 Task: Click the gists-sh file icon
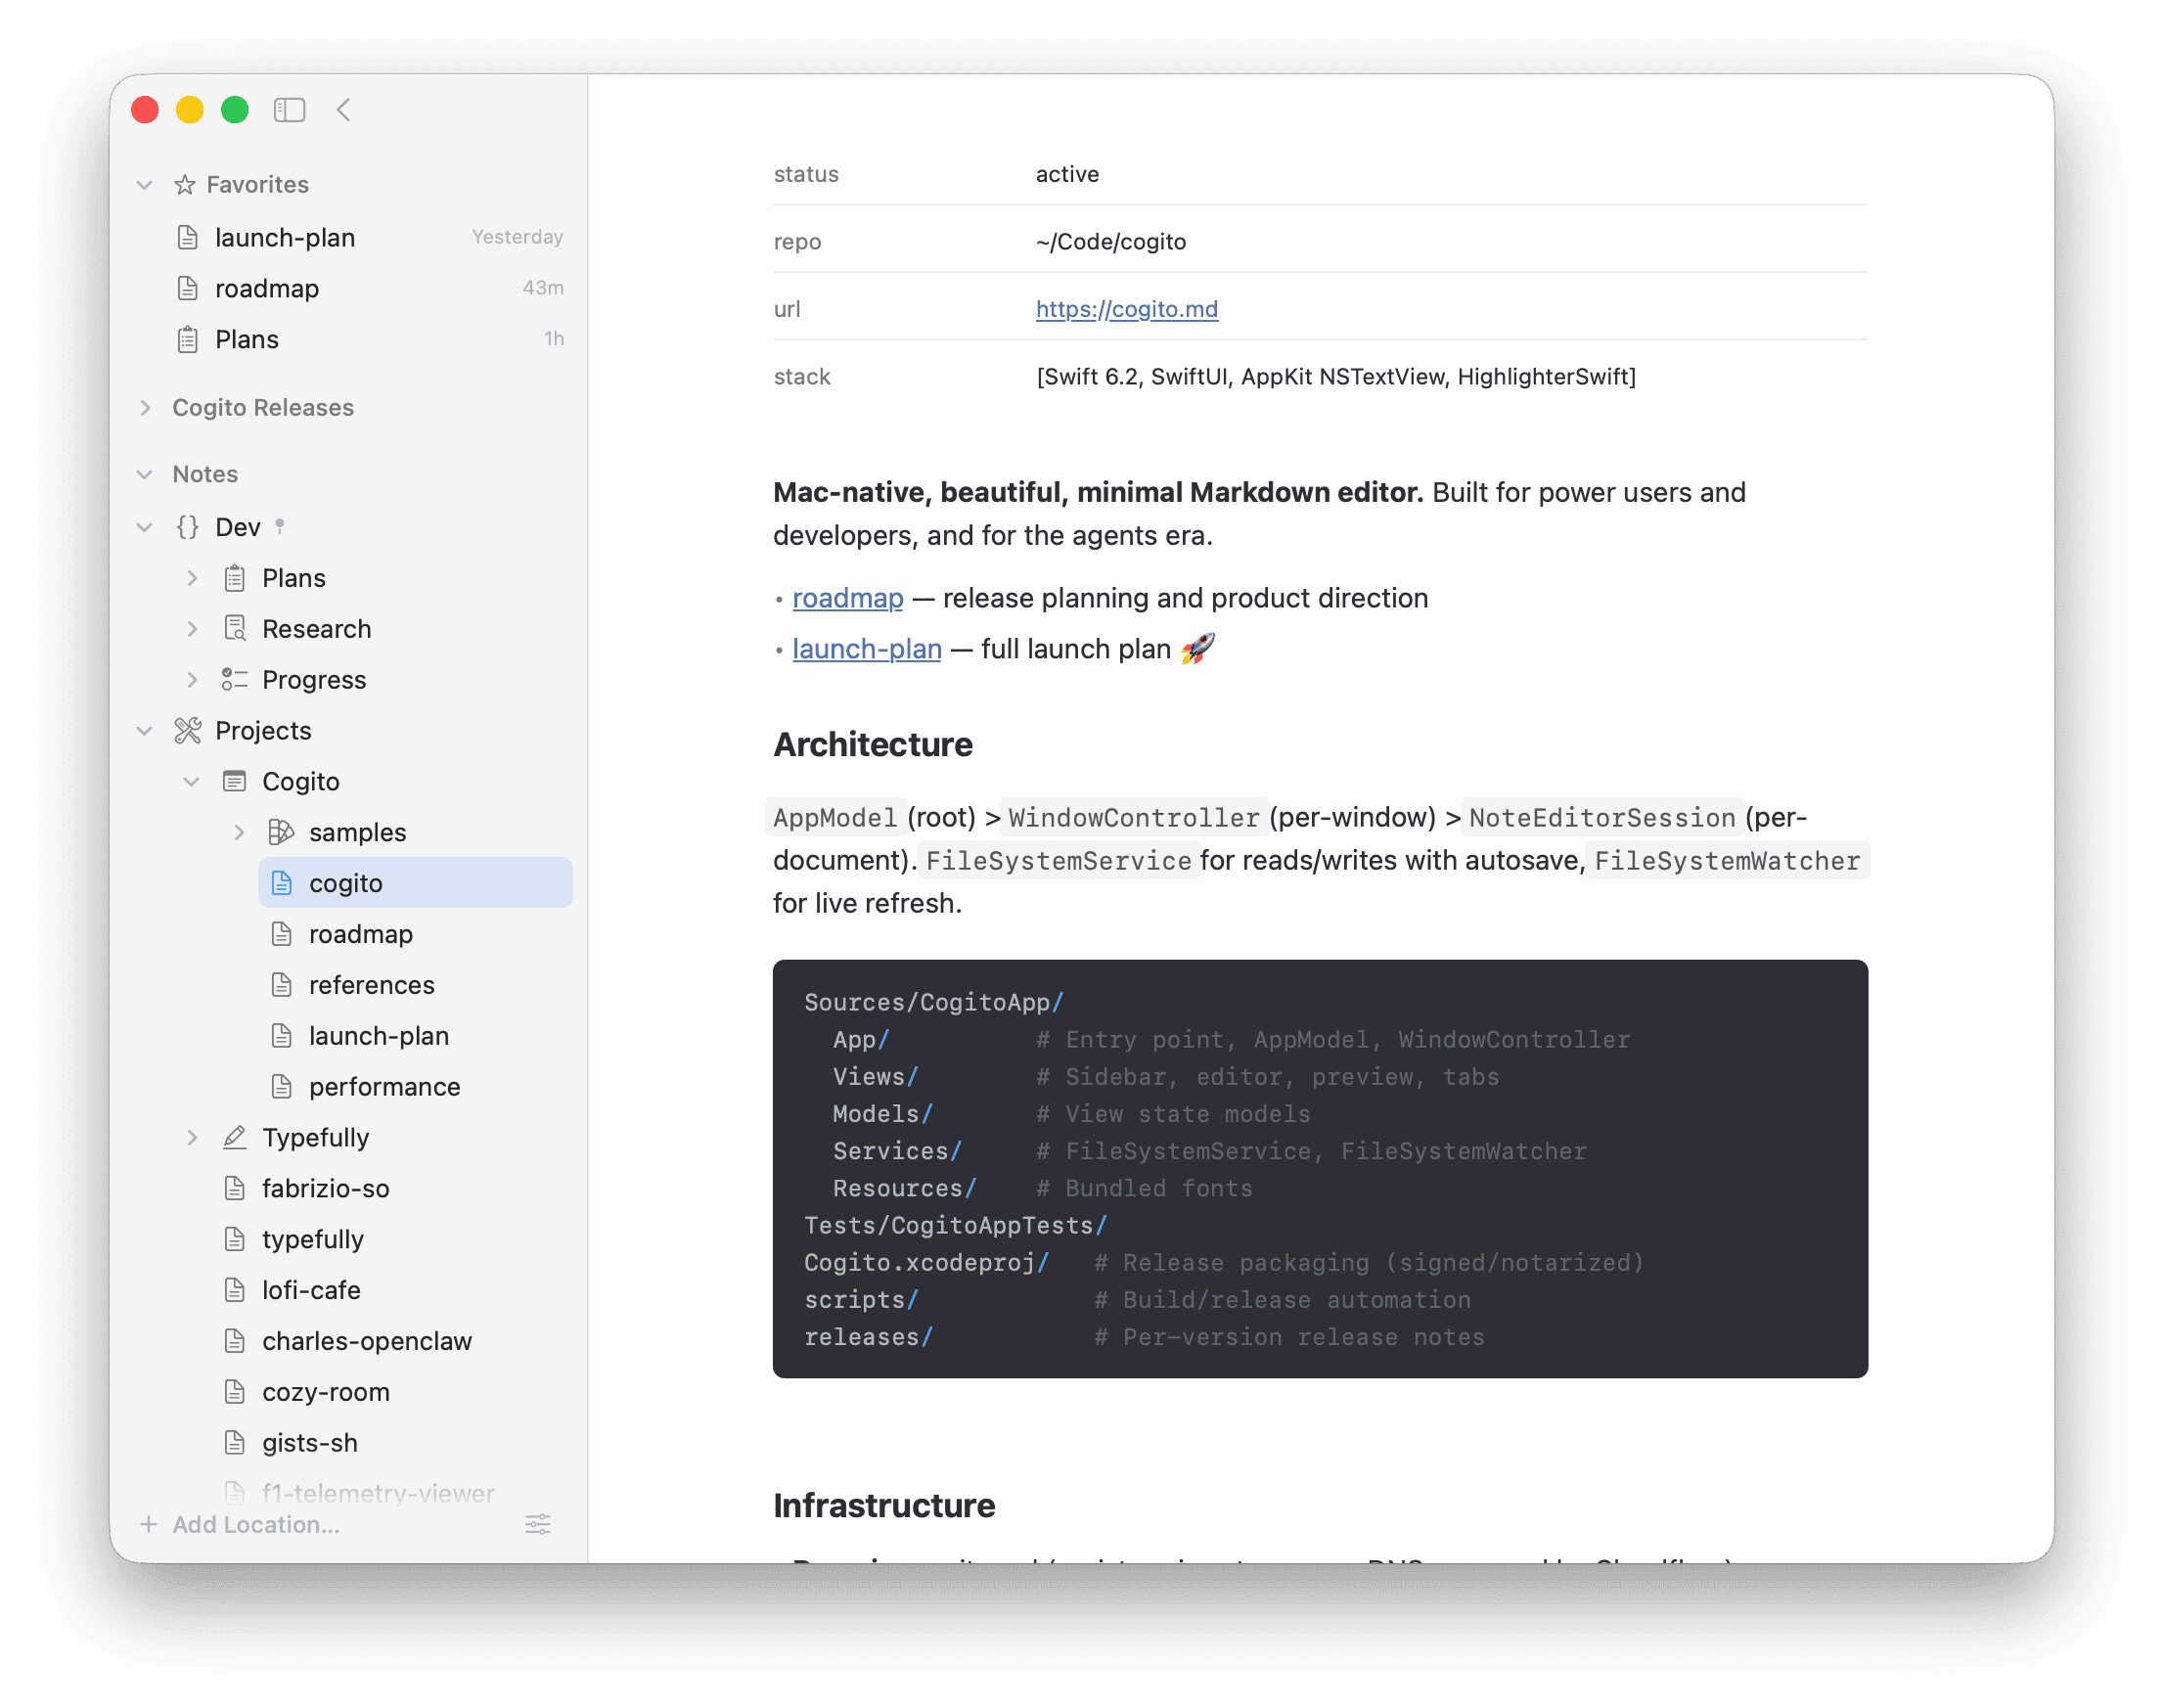[x=234, y=1445]
